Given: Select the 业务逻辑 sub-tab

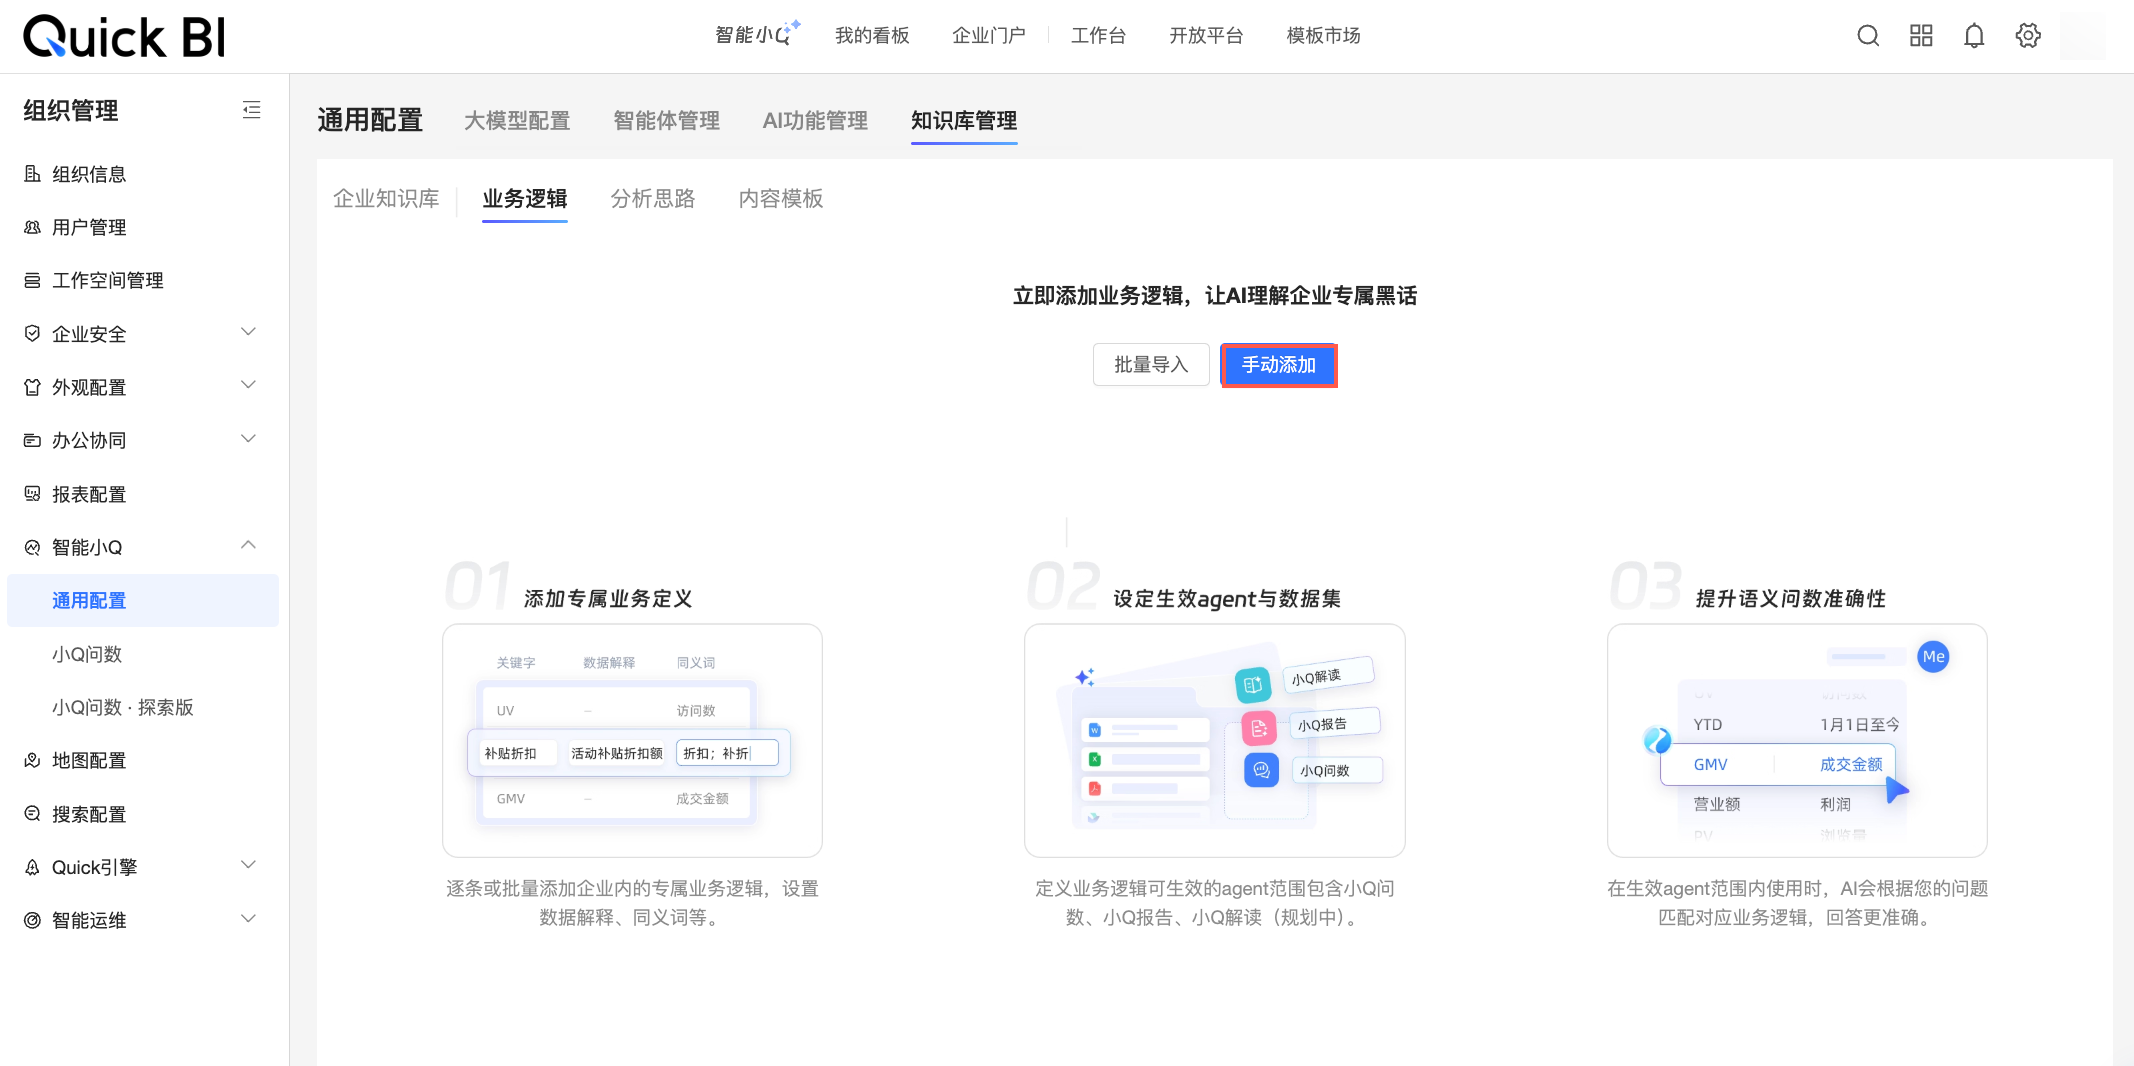Looking at the screenshot, I should (x=525, y=199).
